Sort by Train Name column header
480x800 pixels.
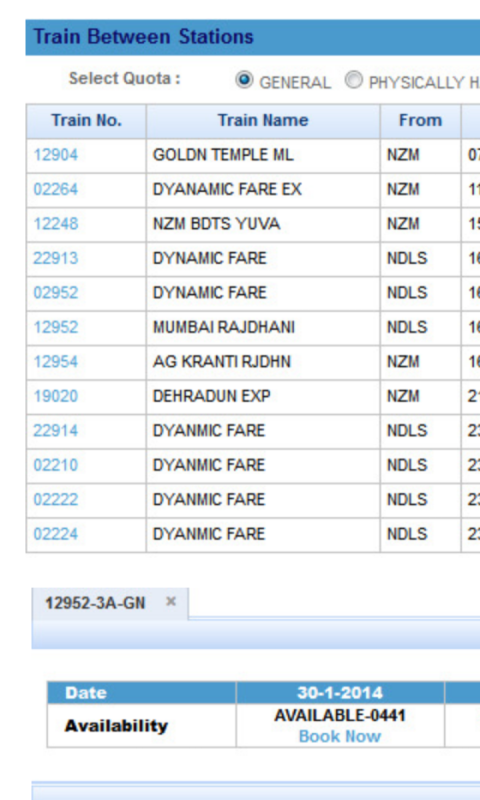pyautogui.click(x=263, y=121)
